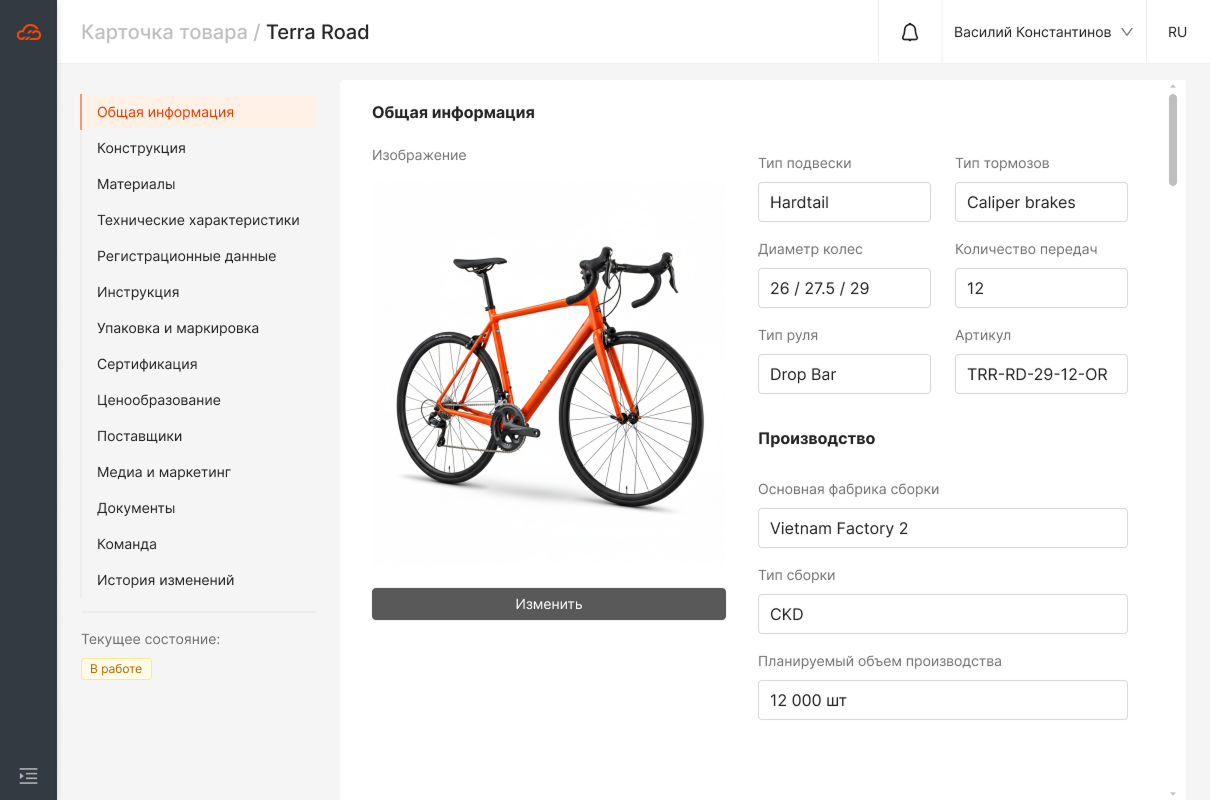Image resolution: width=1210 pixels, height=800 pixels.
Task: Click the Тип сборки CKD field
Action: click(942, 614)
